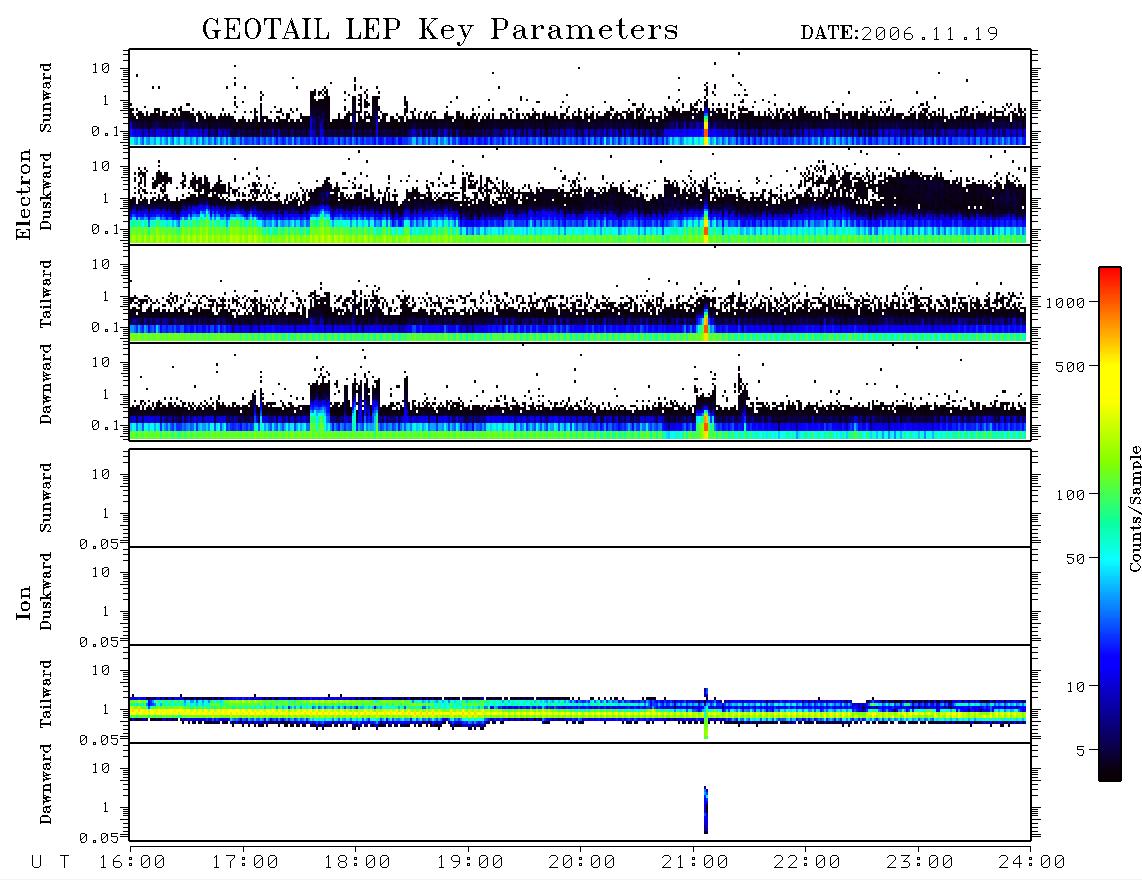This screenshot has width=1142, height=880.
Task: Click the GEOTAIL LEP Key Parameters title
Action: click(440, 31)
